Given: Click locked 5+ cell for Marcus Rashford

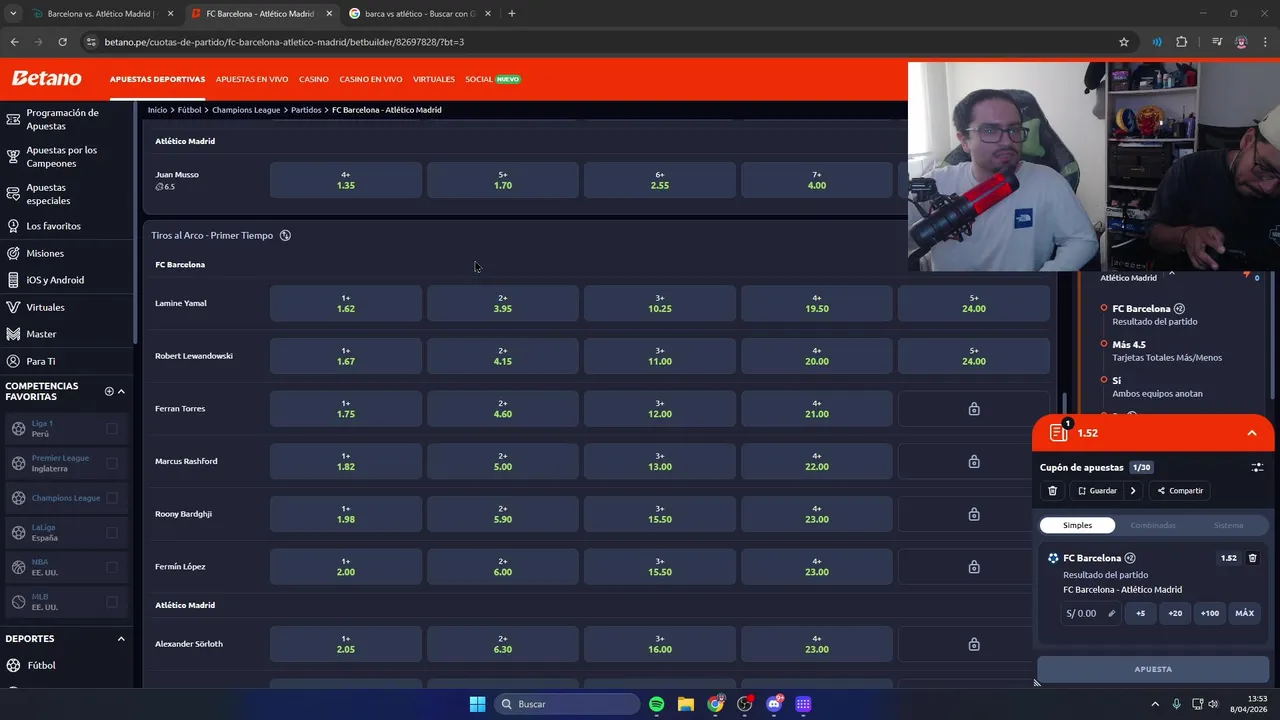Looking at the screenshot, I should click(x=974, y=462).
